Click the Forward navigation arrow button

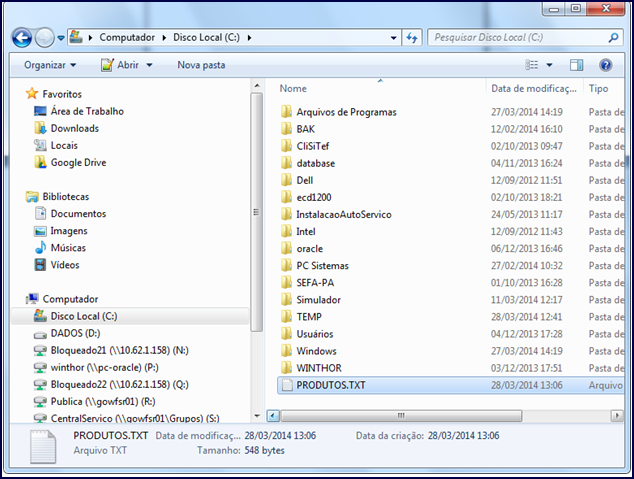(x=44, y=38)
